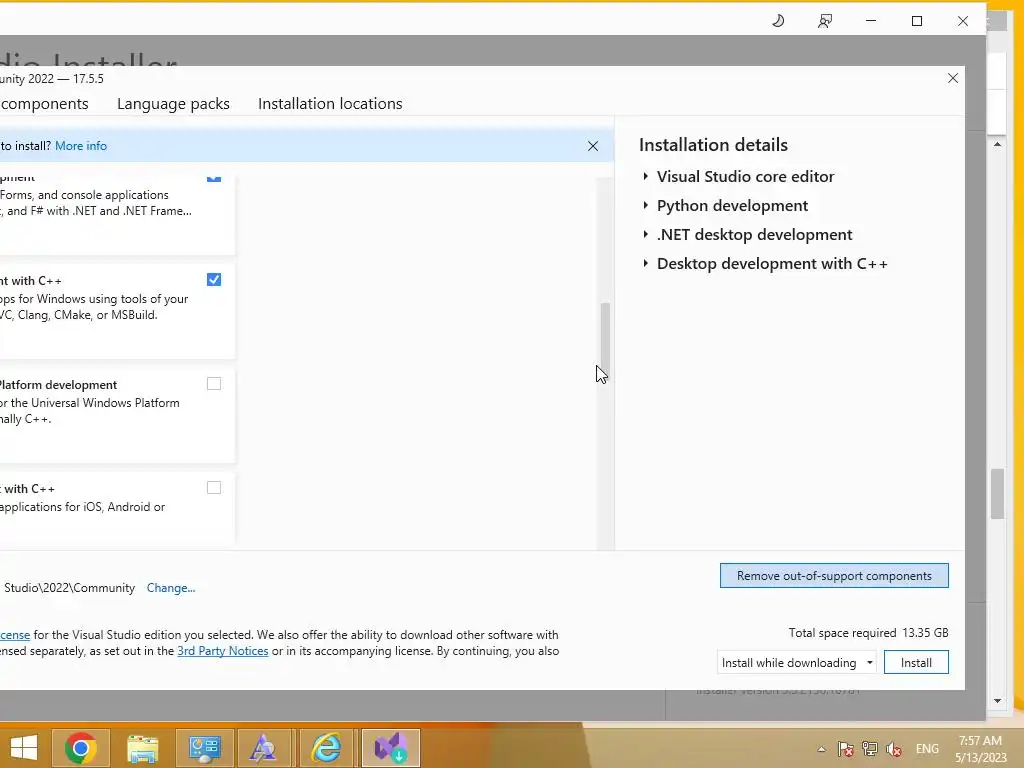Viewport: 1024px width, 768px height.
Task: Open Action Center flag tray icon
Action: click(x=846, y=749)
